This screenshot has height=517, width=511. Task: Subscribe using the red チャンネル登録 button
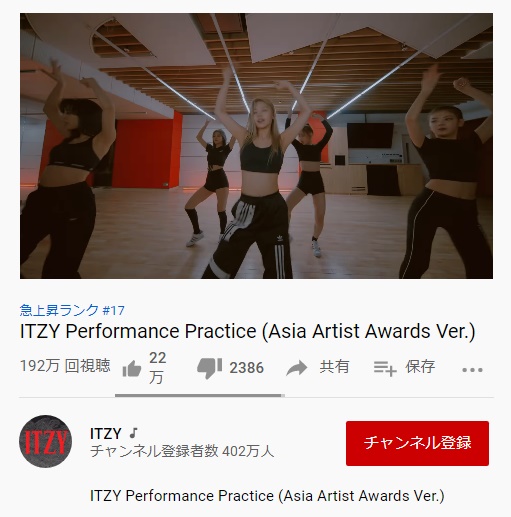coord(417,443)
